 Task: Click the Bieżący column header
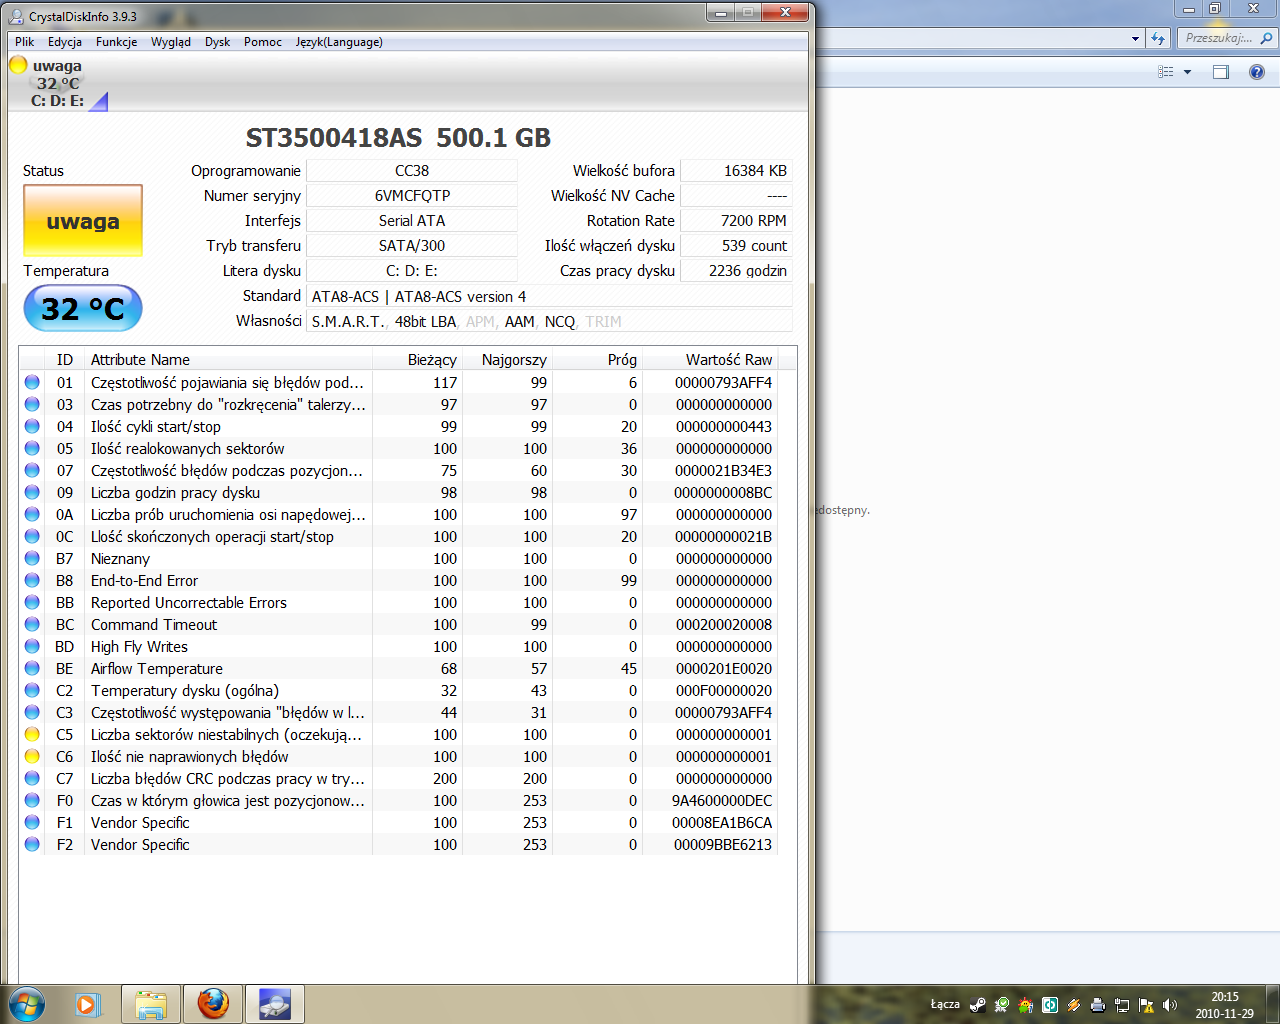click(418, 359)
